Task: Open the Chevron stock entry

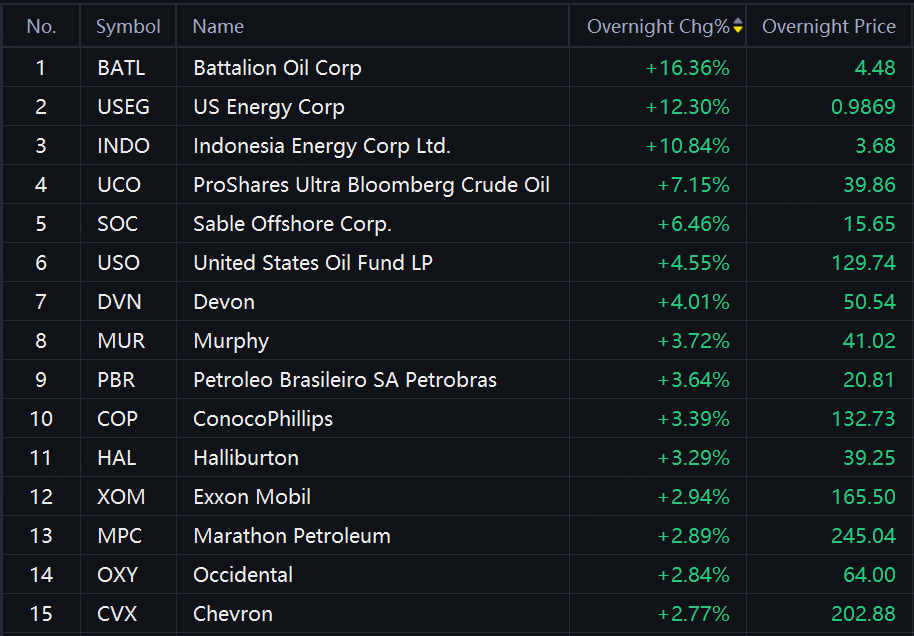Action: (x=233, y=614)
